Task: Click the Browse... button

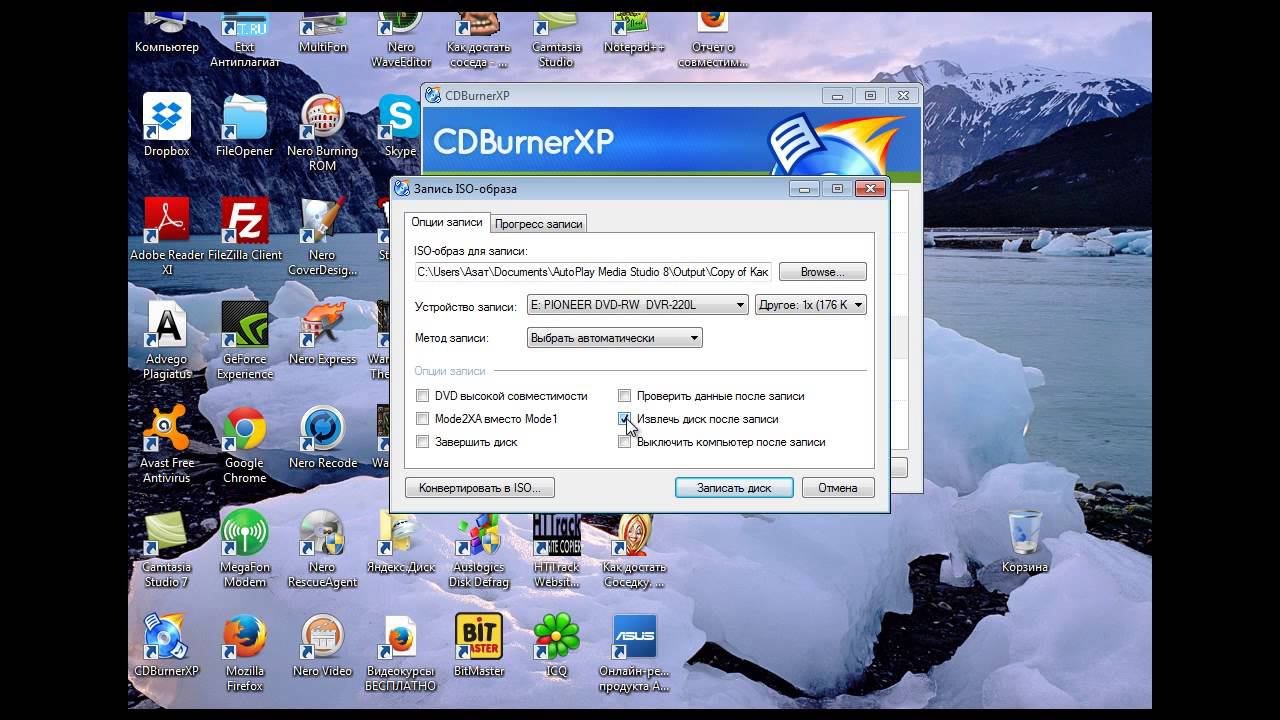Action: point(822,272)
